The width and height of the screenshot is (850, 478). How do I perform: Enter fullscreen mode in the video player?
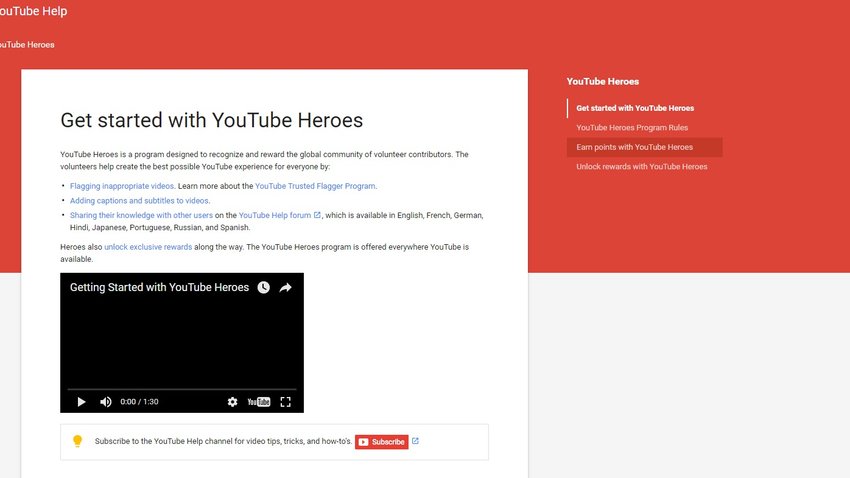pyautogui.click(x=286, y=402)
